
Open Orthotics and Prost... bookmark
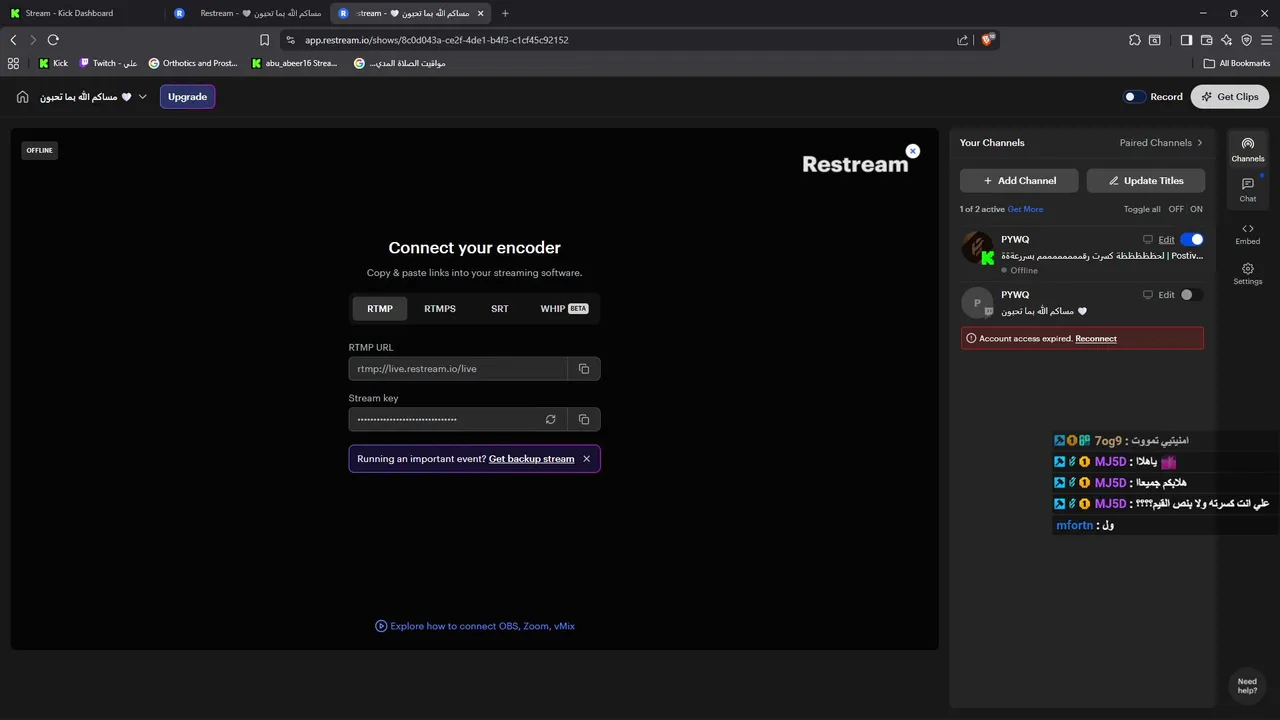193,63
